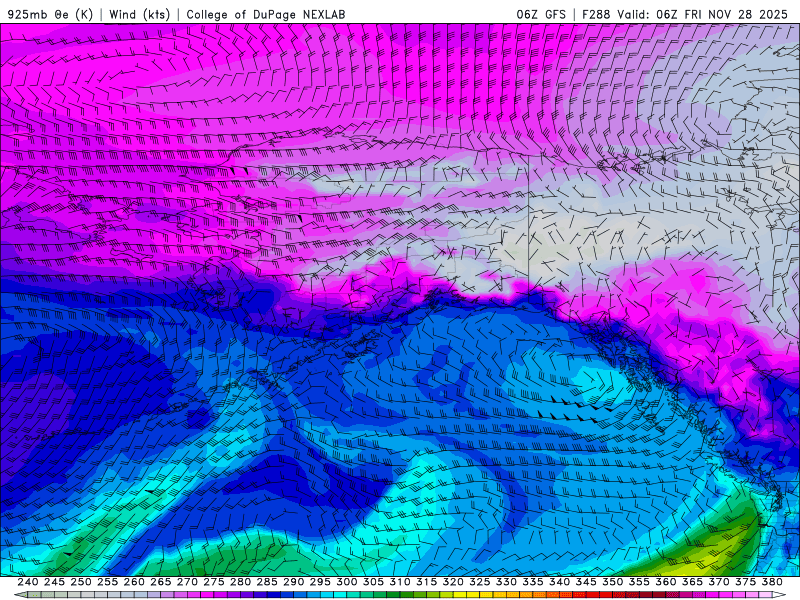Viewport: 800px width, 600px height.
Task: Click the "Valid: 06Z FRI NOV 28 2025" text
Action: (703, 14)
